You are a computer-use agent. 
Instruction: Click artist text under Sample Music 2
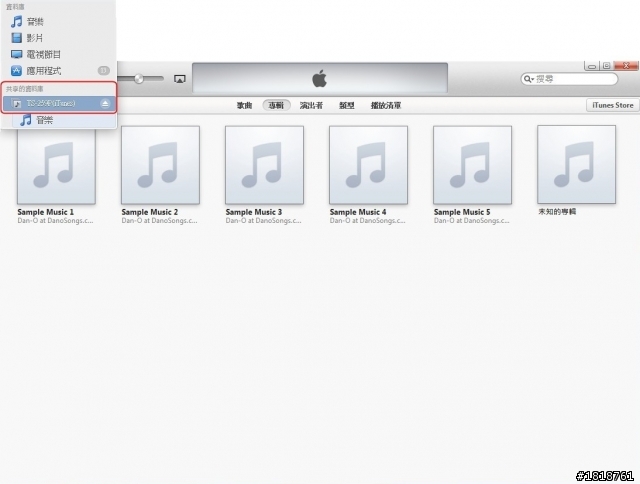[x=159, y=220]
